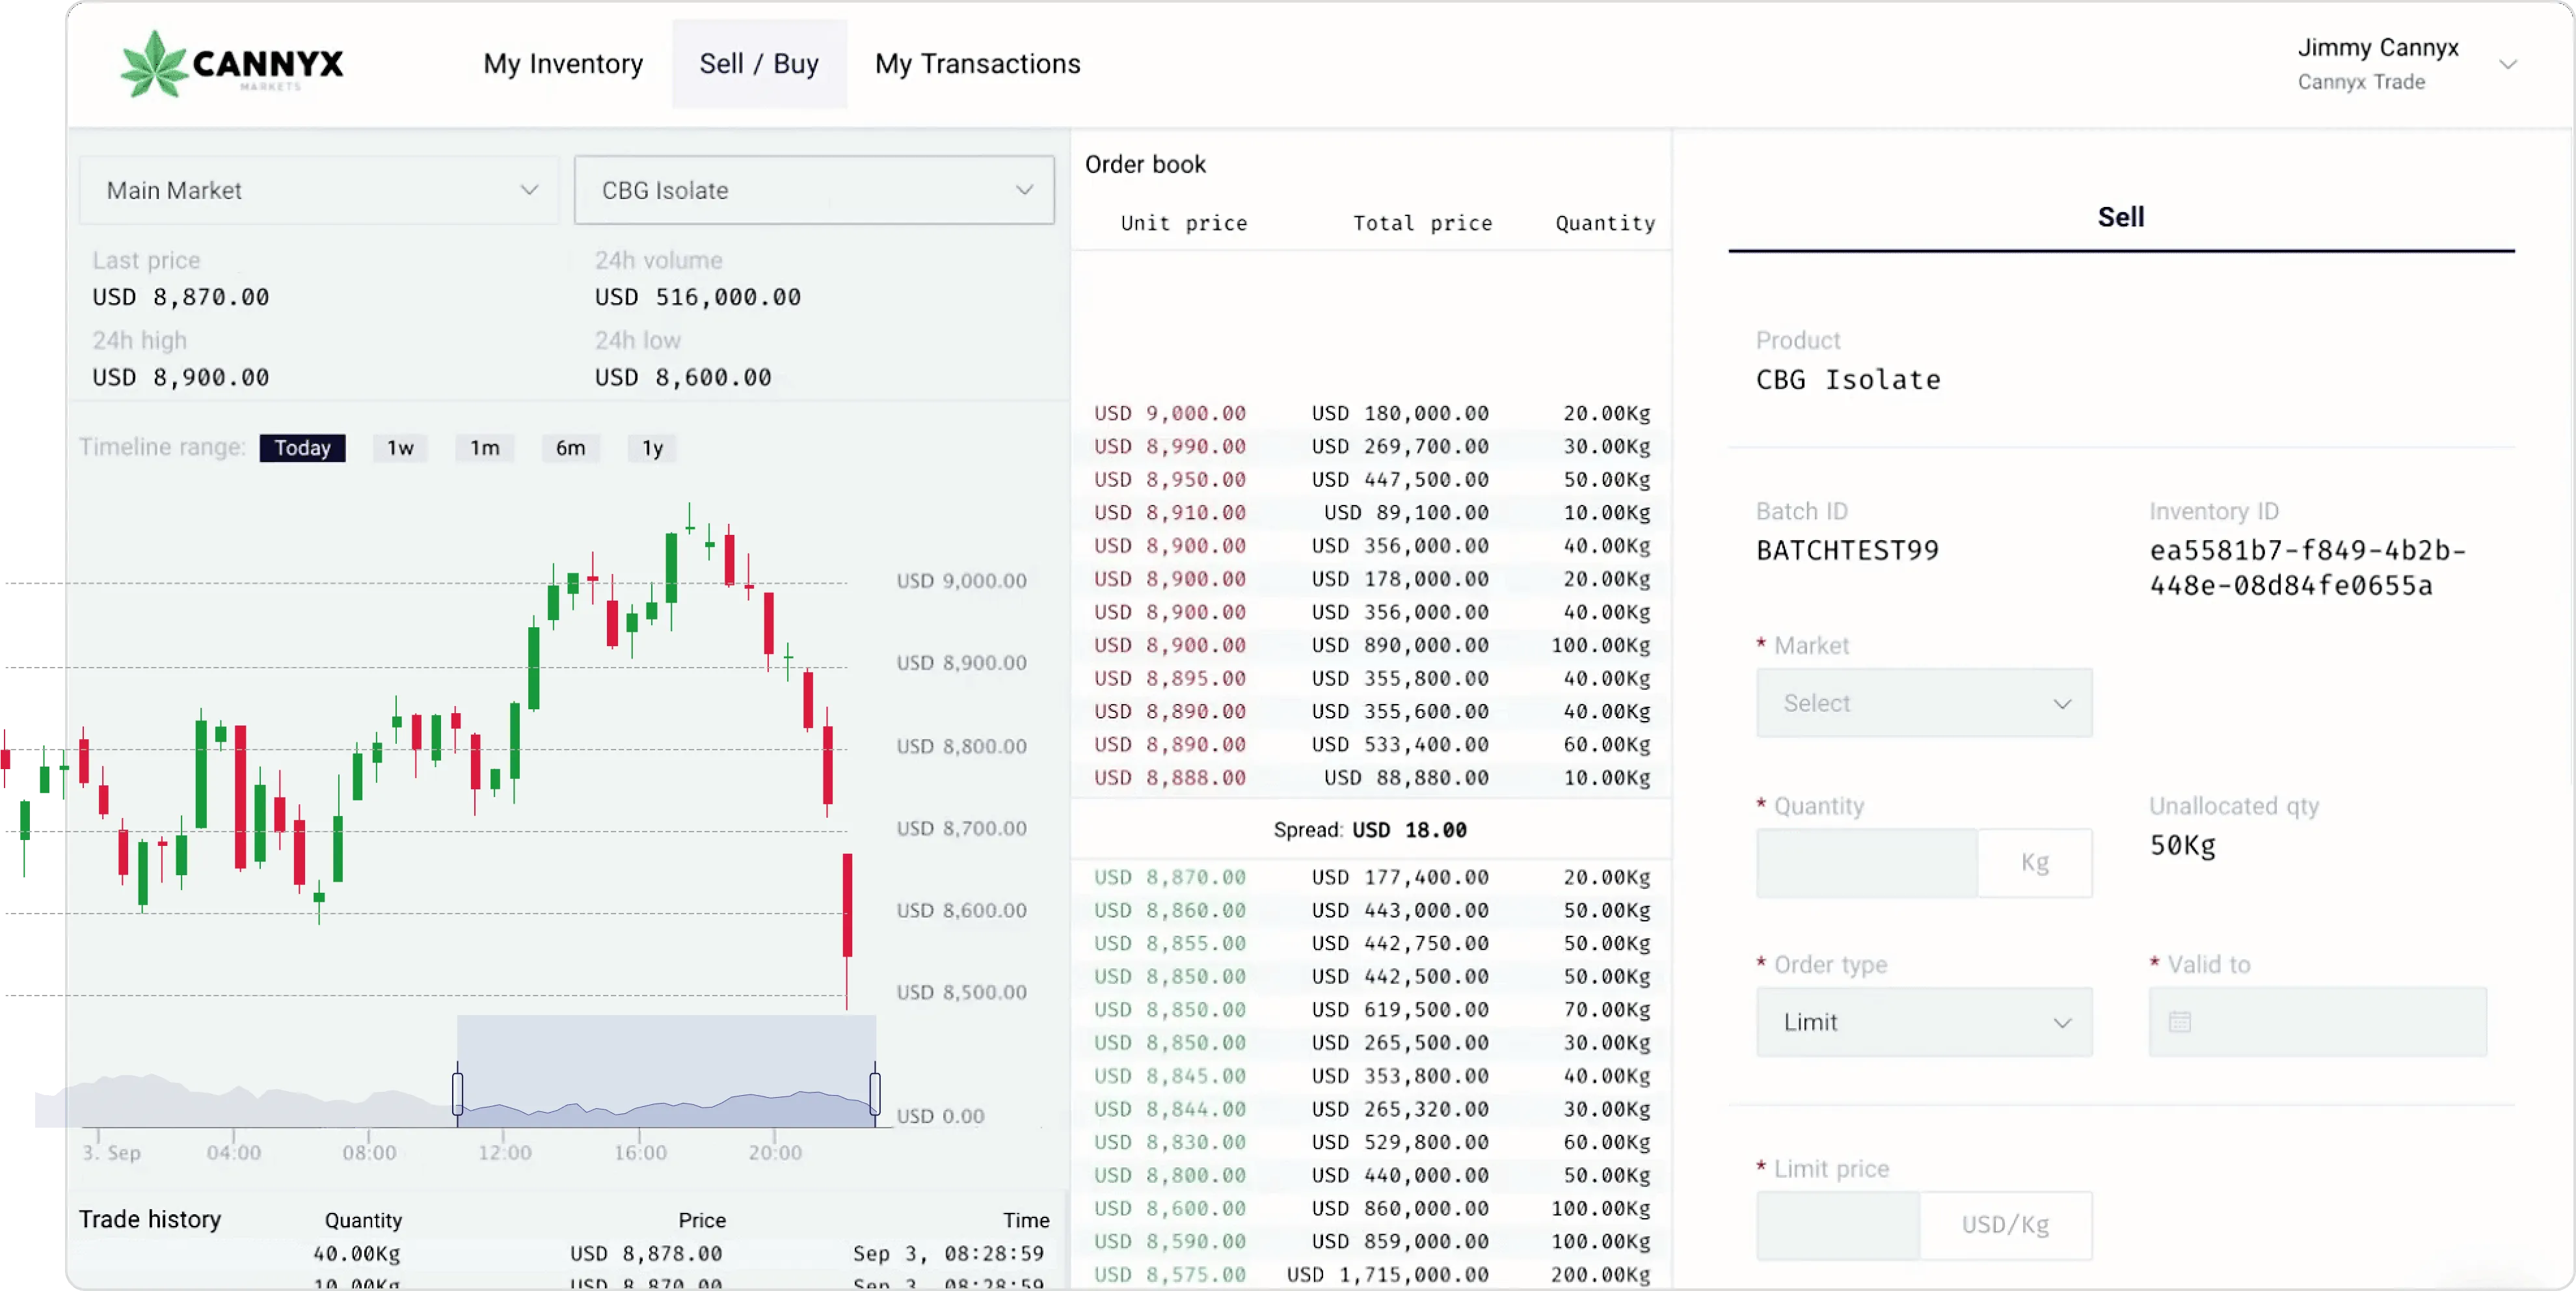Select bid row USD 8,870.00
The height and width of the screenshot is (1291, 2576).
1371,877
